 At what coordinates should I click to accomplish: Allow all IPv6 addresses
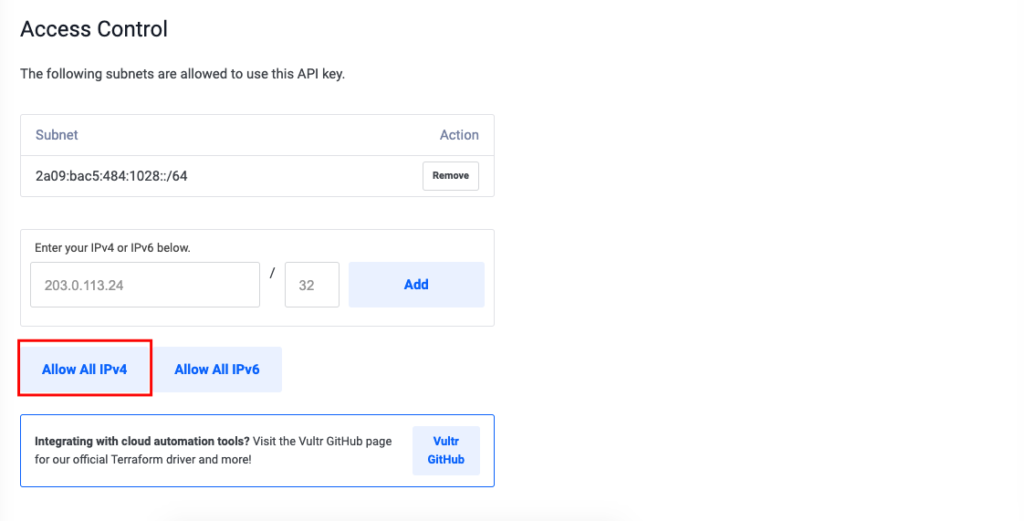pos(217,370)
